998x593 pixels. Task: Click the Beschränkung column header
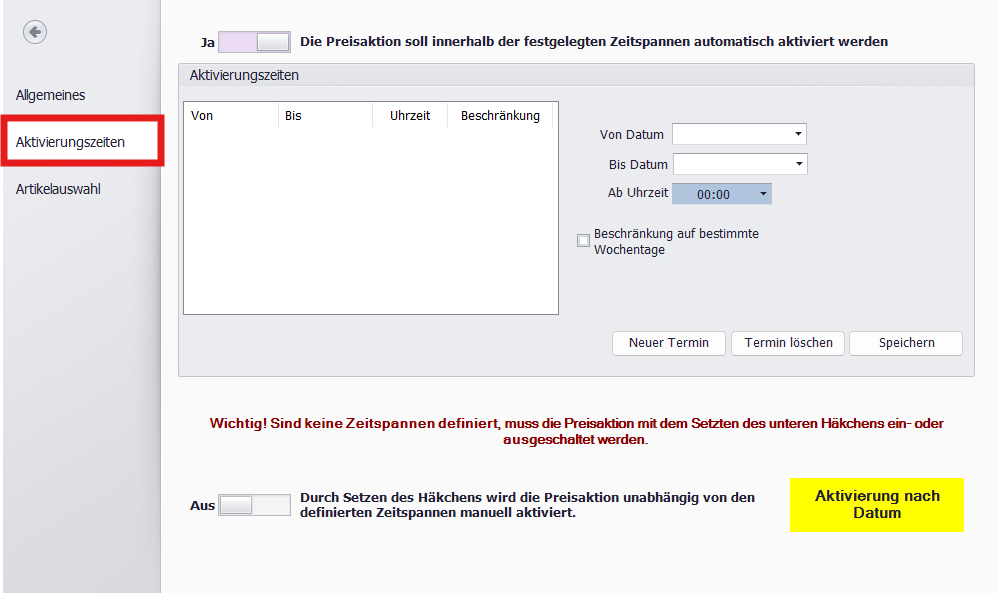pyautogui.click(x=500, y=116)
